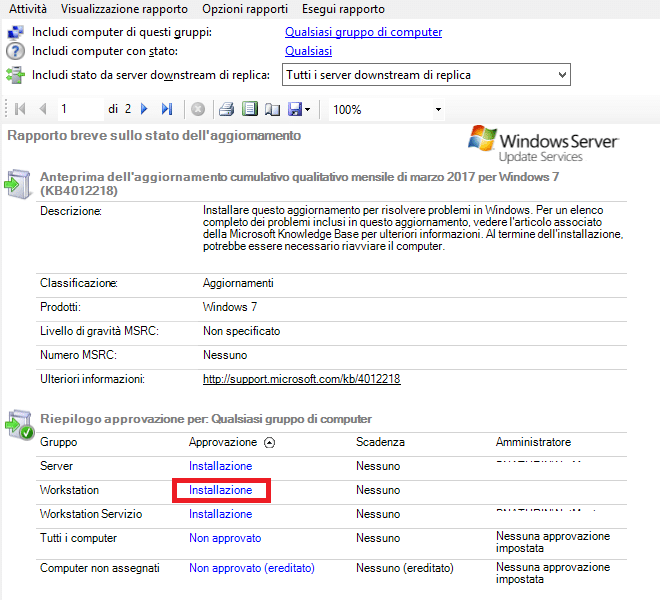Open the Esegui rapporto menu
660x600 pixels.
343,9
